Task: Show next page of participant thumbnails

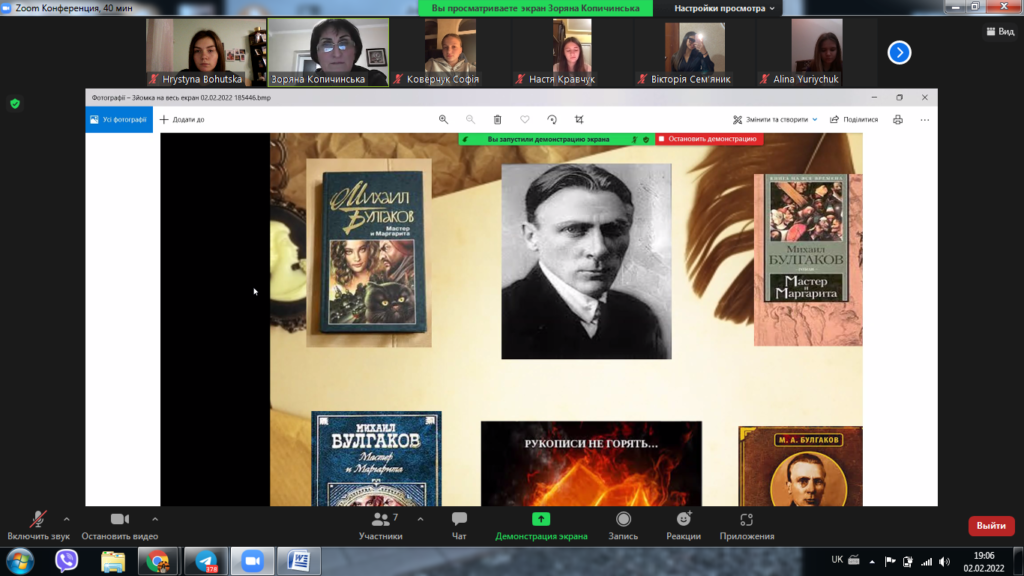Action: pyautogui.click(x=899, y=52)
